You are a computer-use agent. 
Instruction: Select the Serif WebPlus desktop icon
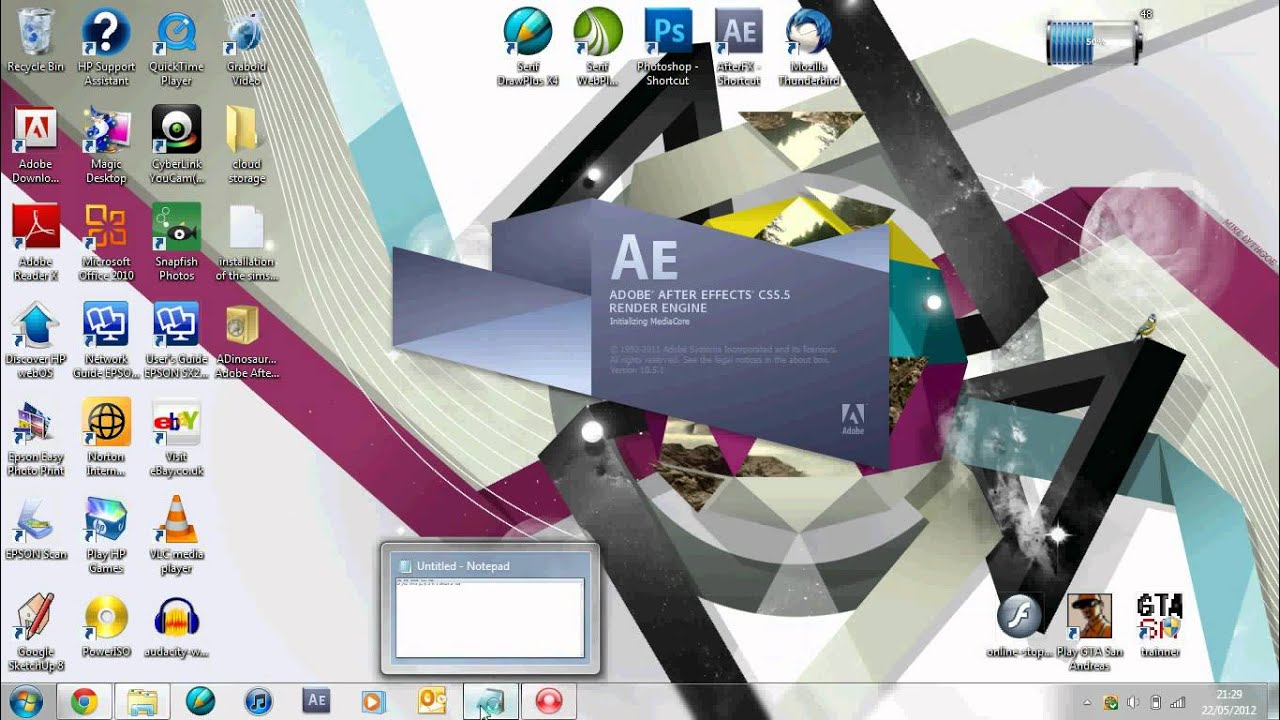[597, 47]
